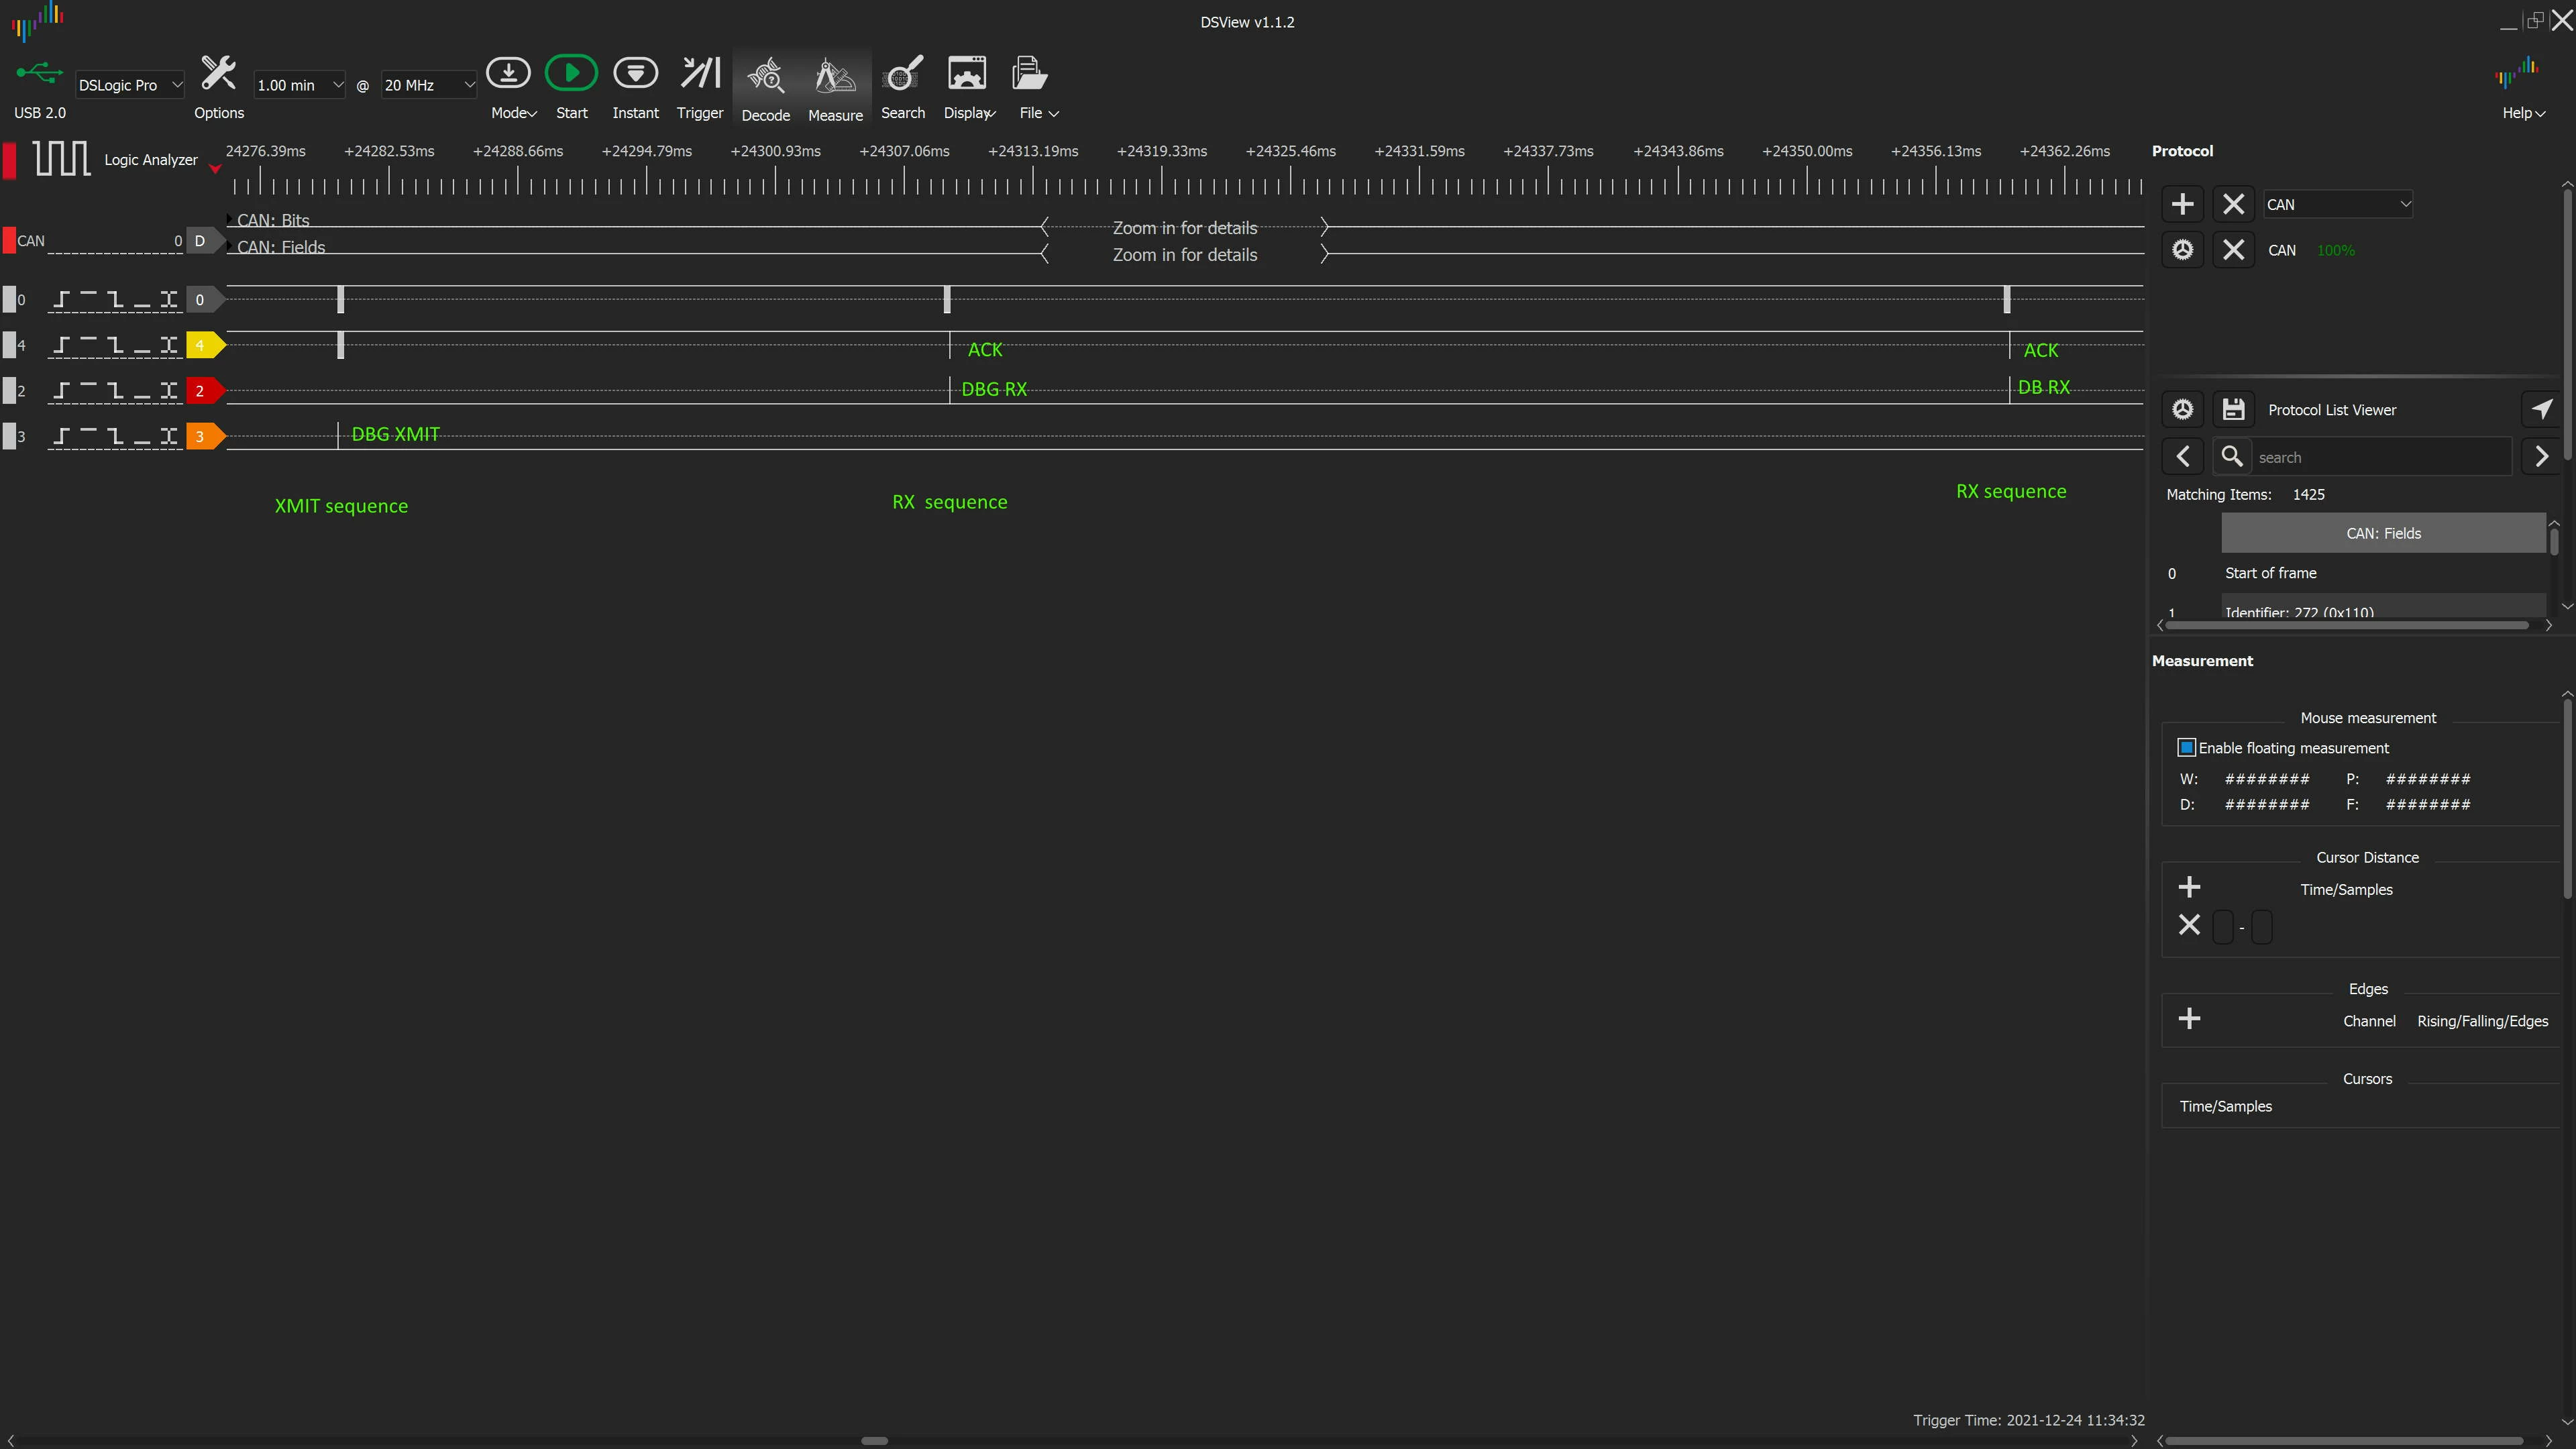Click channel 3 orange color tag

coord(204,436)
